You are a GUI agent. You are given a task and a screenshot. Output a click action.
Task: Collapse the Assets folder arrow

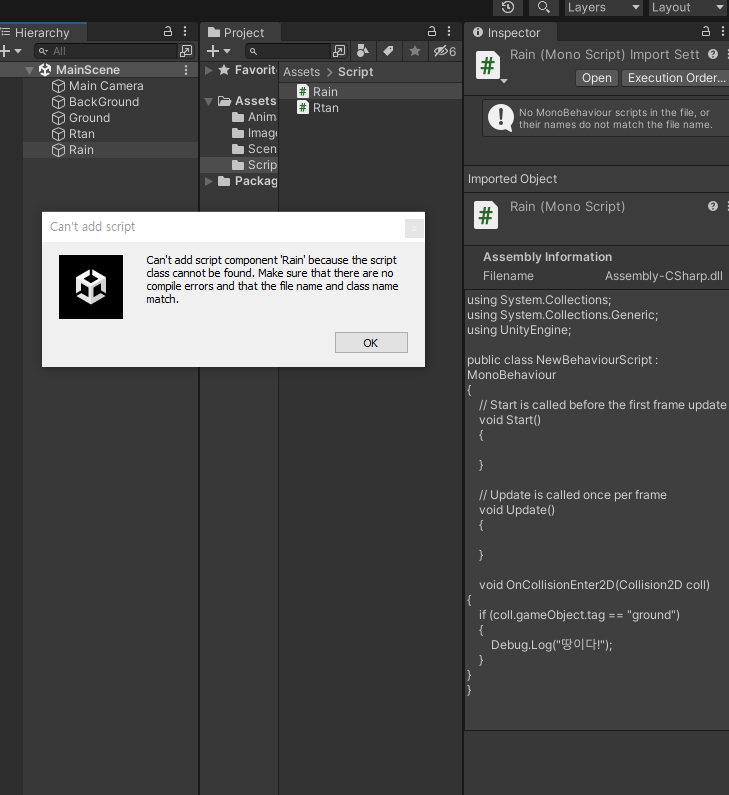click(208, 101)
